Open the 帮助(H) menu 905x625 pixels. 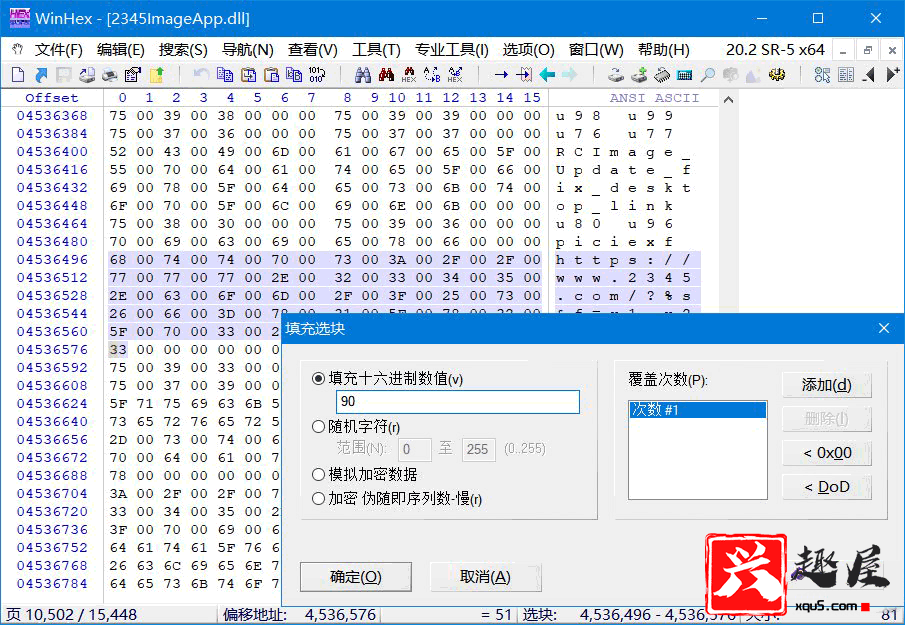(x=663, y=50)
